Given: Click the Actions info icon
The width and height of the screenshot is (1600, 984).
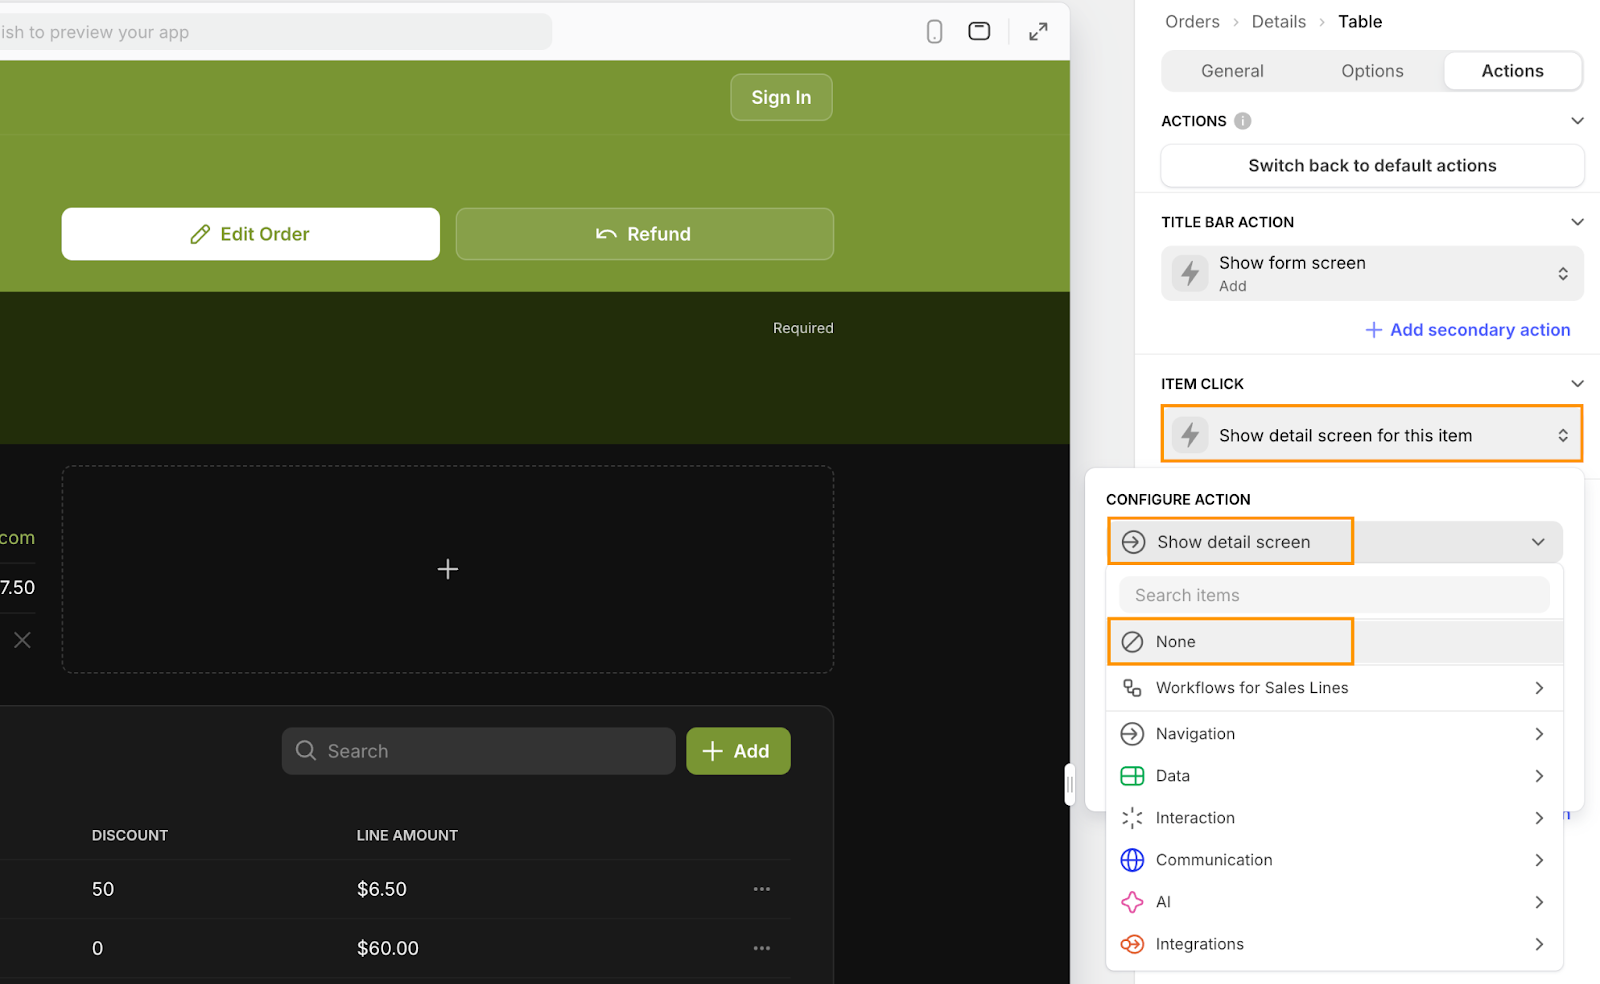Looking at the screenshot, I should (x=1242, y=121).
